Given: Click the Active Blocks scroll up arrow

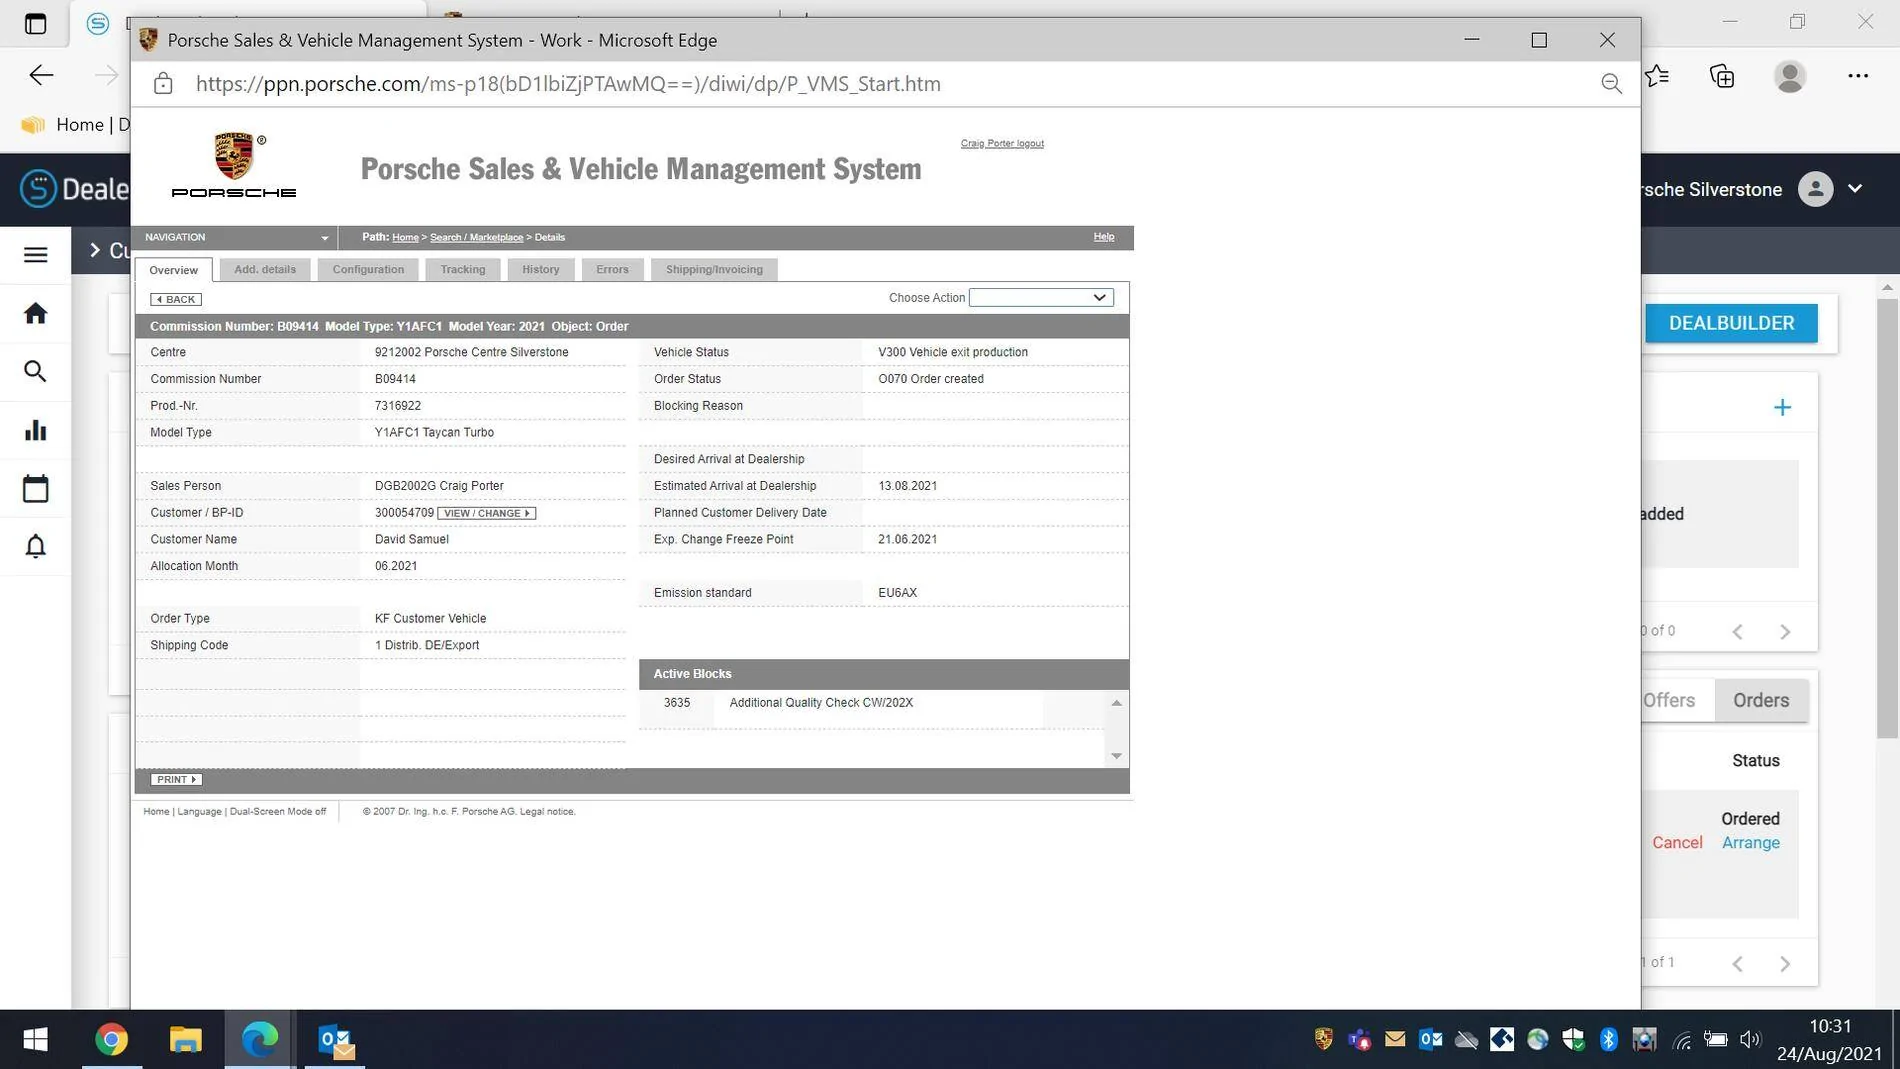Looking at the screenshot, I should pos(1116,704).
